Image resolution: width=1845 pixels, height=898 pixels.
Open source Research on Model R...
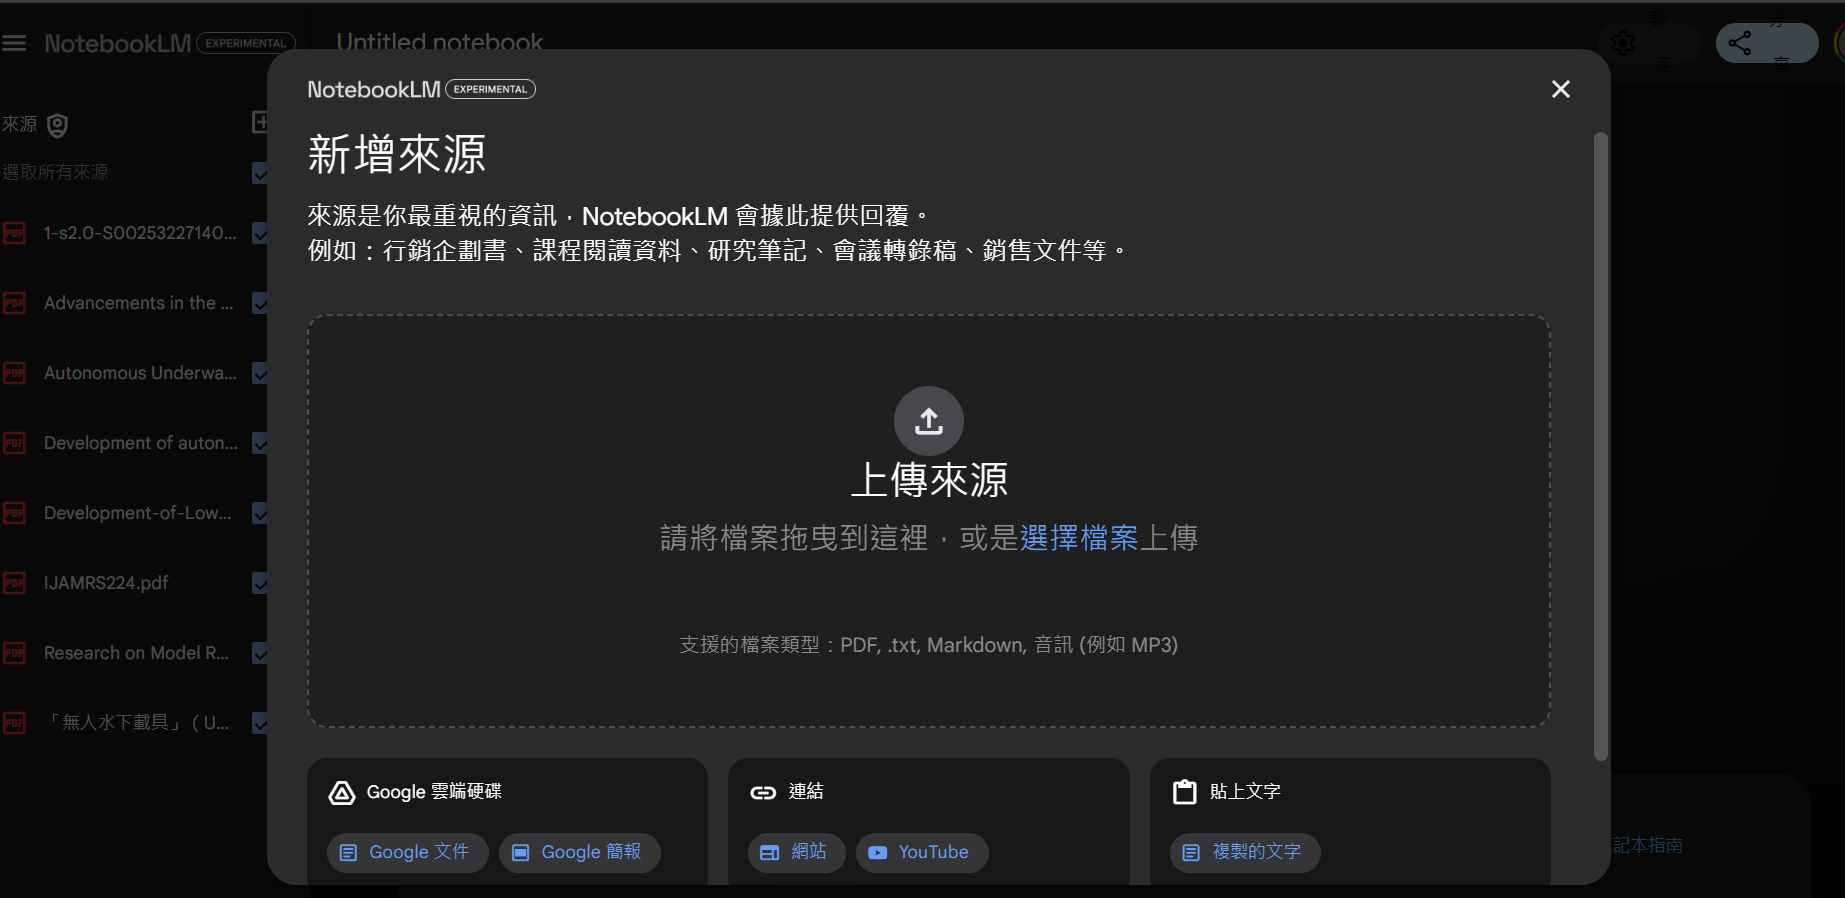[x=136, y=653]
